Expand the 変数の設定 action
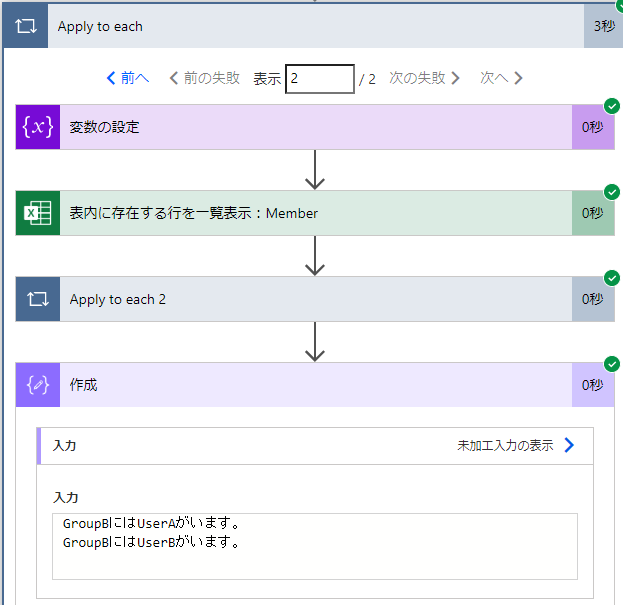The width and height of the screenshot is (623, 605). coord(315,127)
